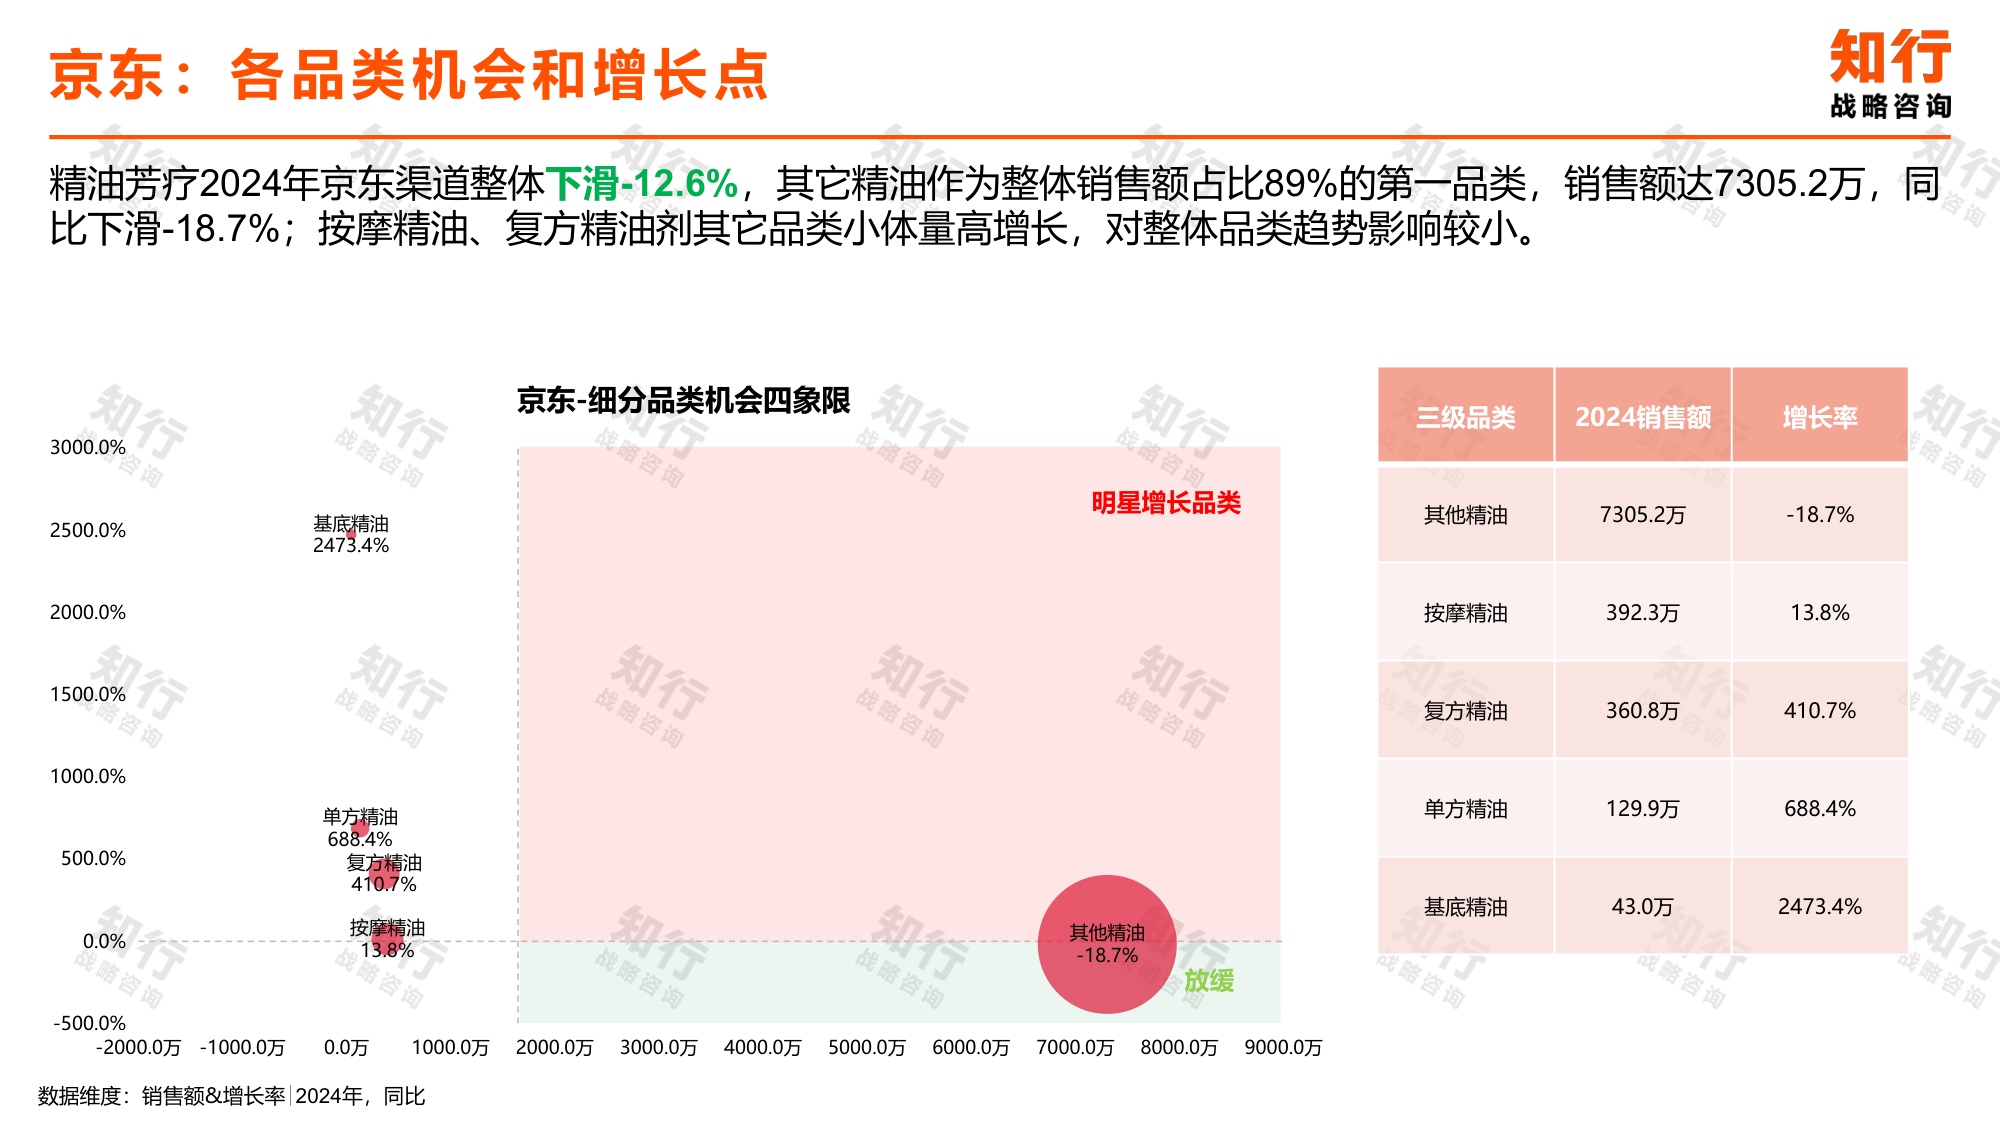The image size is (2000, 1125).
Task: Click the 392.3万 table cell
Action: (x=1643, y=613)
